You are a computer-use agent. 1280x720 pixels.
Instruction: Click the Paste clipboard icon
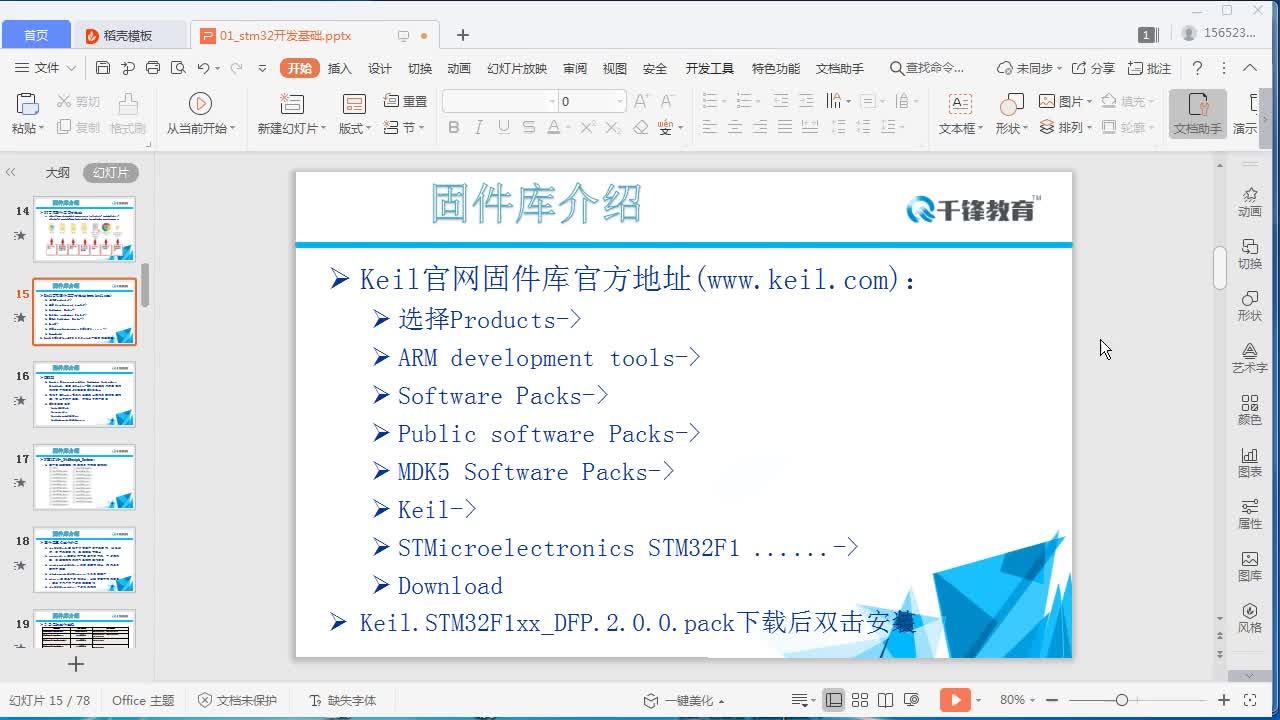click(x=27, y=104)
